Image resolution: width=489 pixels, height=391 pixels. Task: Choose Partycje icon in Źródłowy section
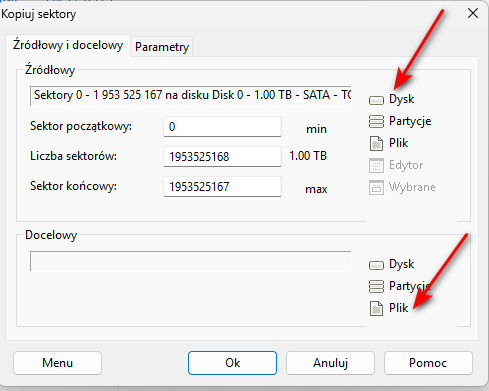tap(376, 121)
